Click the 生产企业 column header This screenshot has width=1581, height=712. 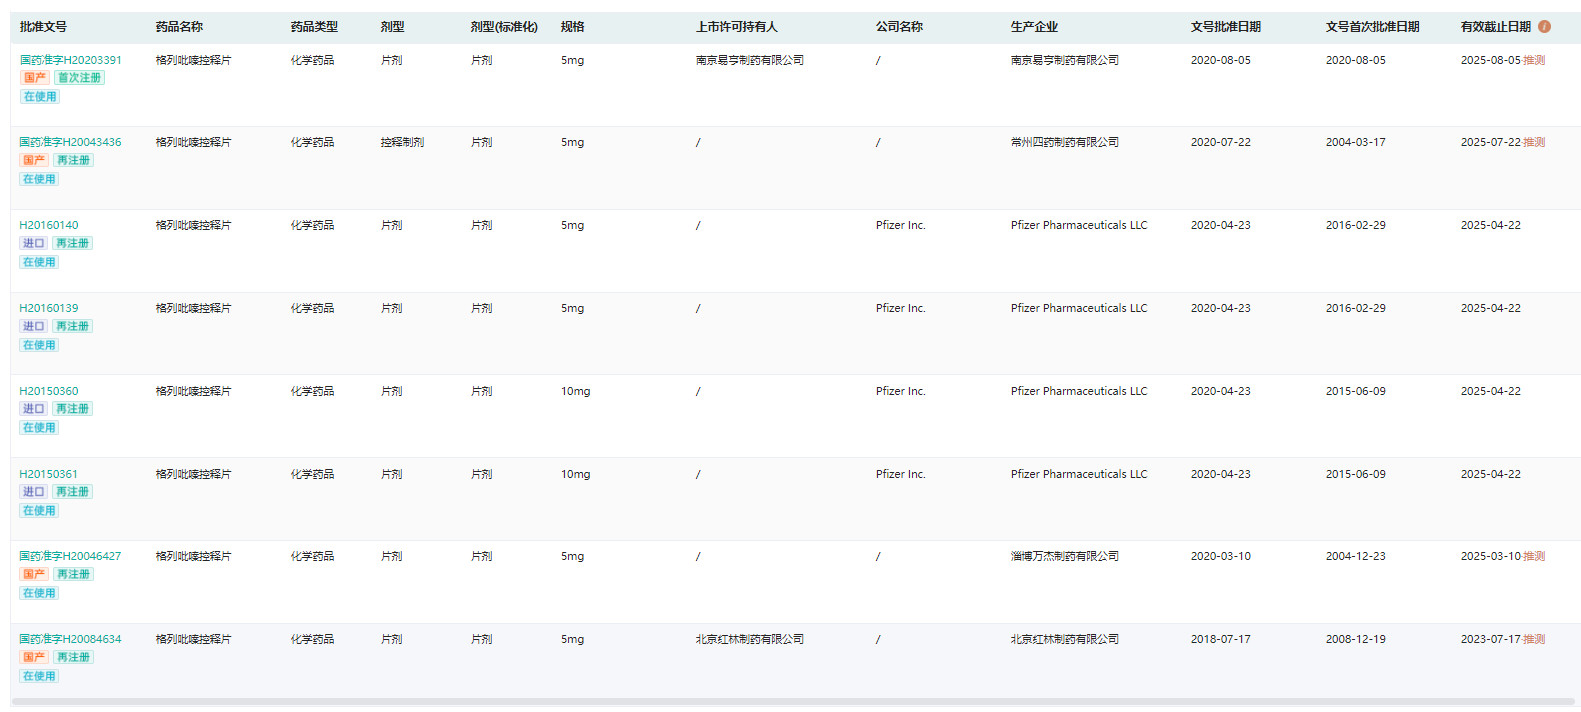pos(1034,27)
